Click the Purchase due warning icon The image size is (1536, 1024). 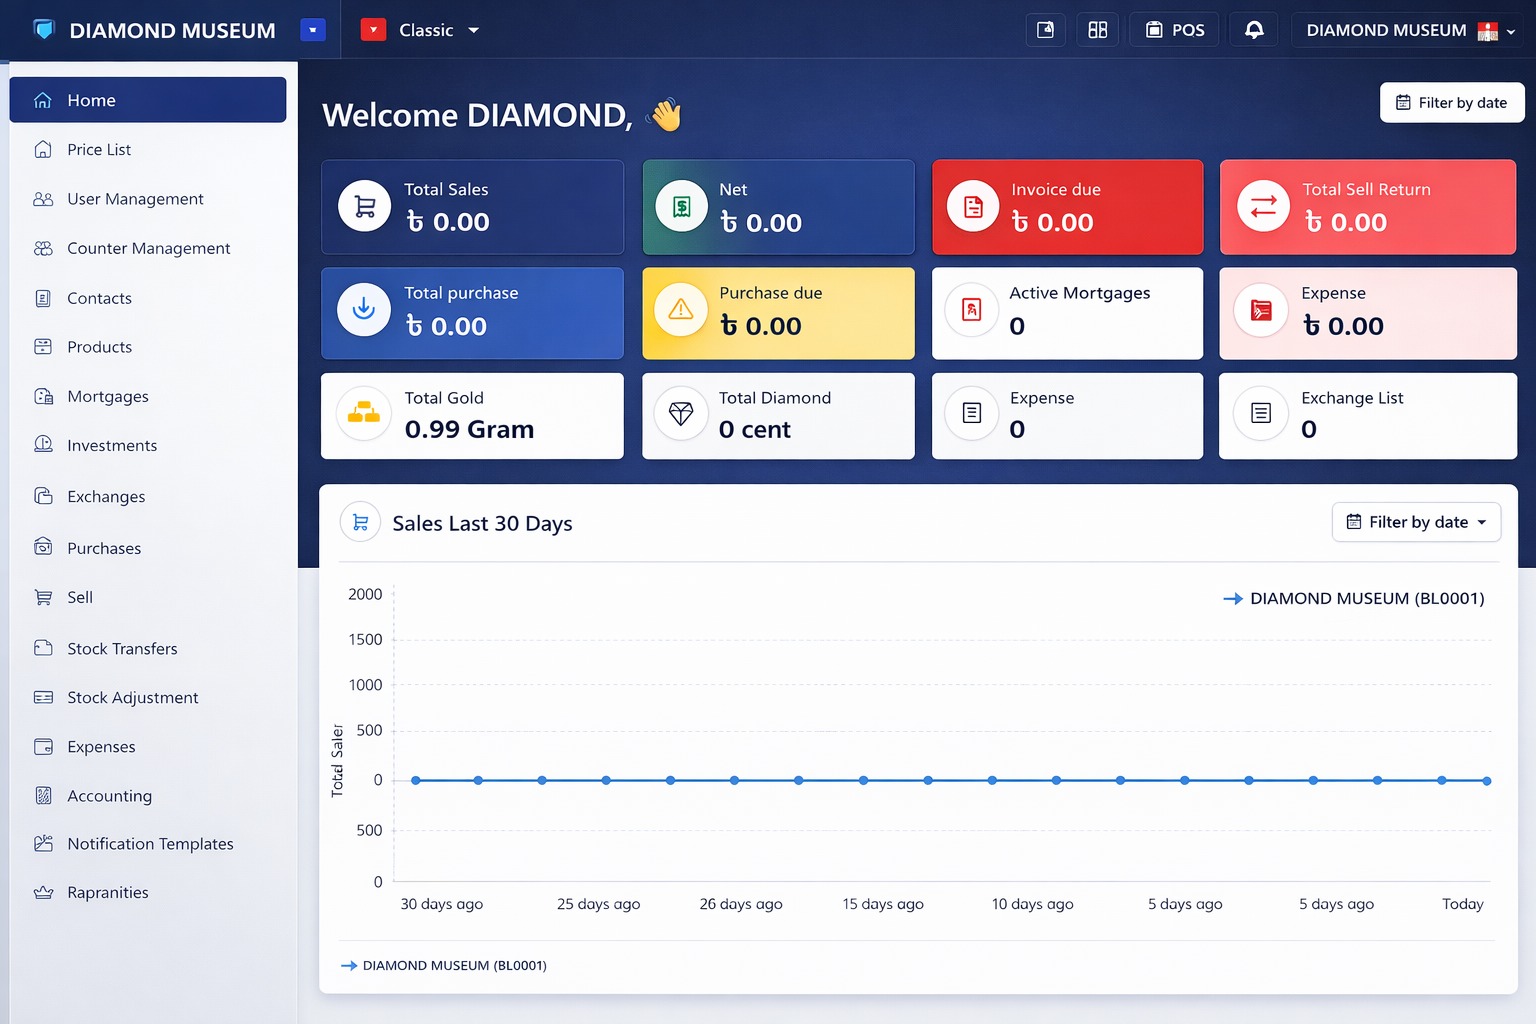pyautogui.click(x=681, y=310)
